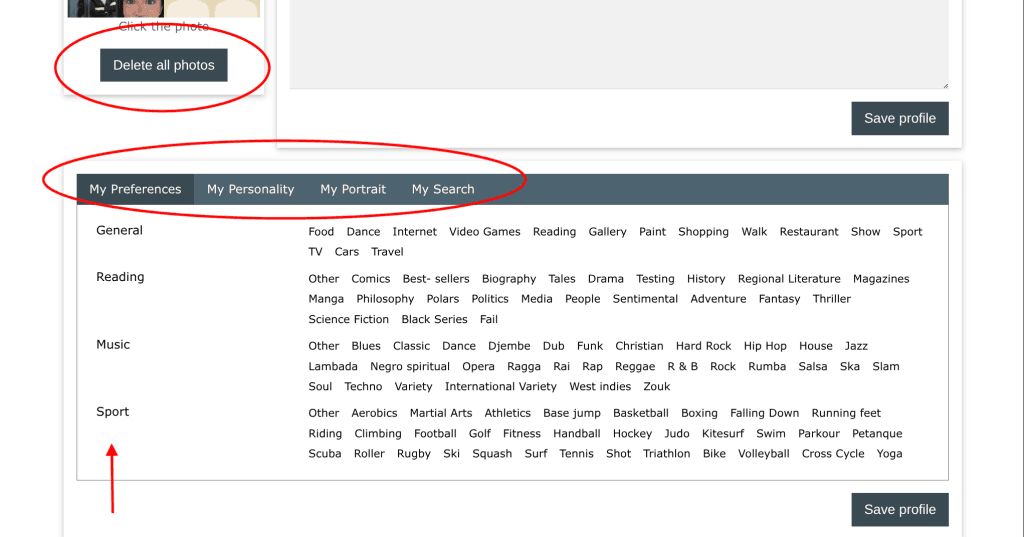
Task: Choose Basketball in Sport preferences
Action: pyautogui.click(x=641, y=413)
